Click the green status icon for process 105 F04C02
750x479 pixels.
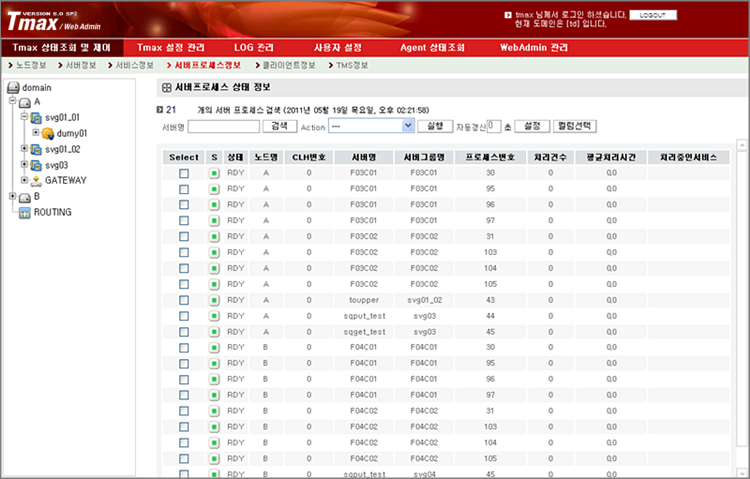point(214,459)
